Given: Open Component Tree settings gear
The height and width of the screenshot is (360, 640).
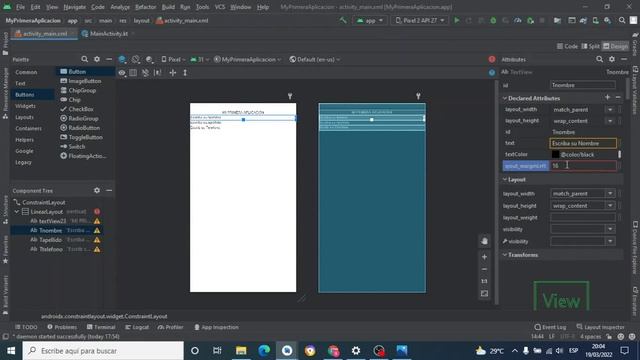Looking at the screenshot, I should [97, 190].
